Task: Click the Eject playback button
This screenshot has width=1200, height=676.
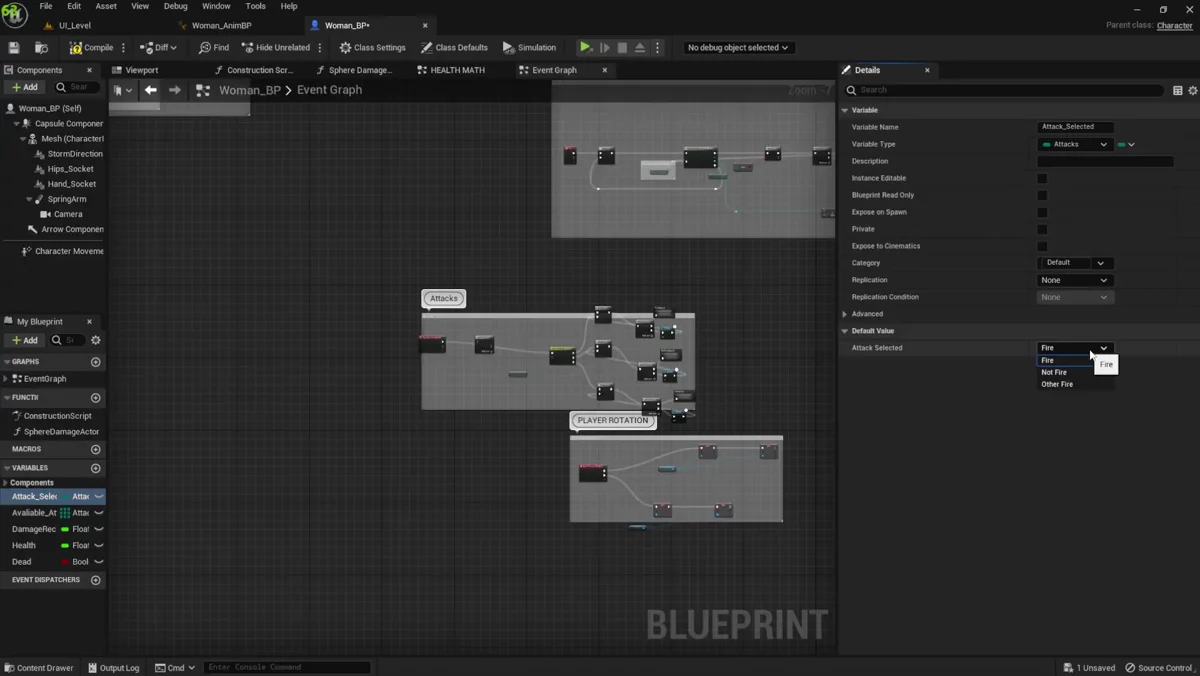Action: click(x=640, y=47)
